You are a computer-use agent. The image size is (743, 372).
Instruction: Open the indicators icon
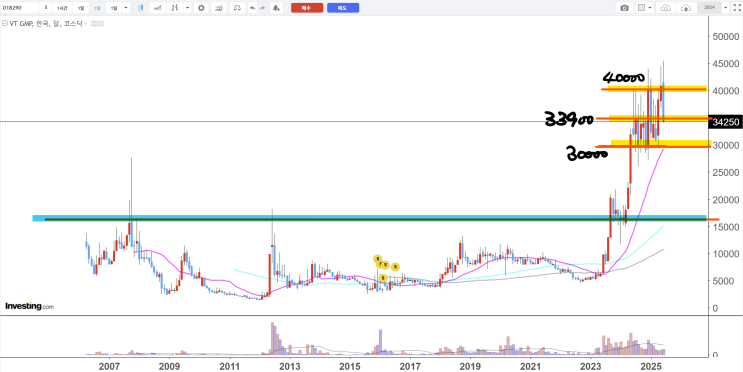click(219, 8)
